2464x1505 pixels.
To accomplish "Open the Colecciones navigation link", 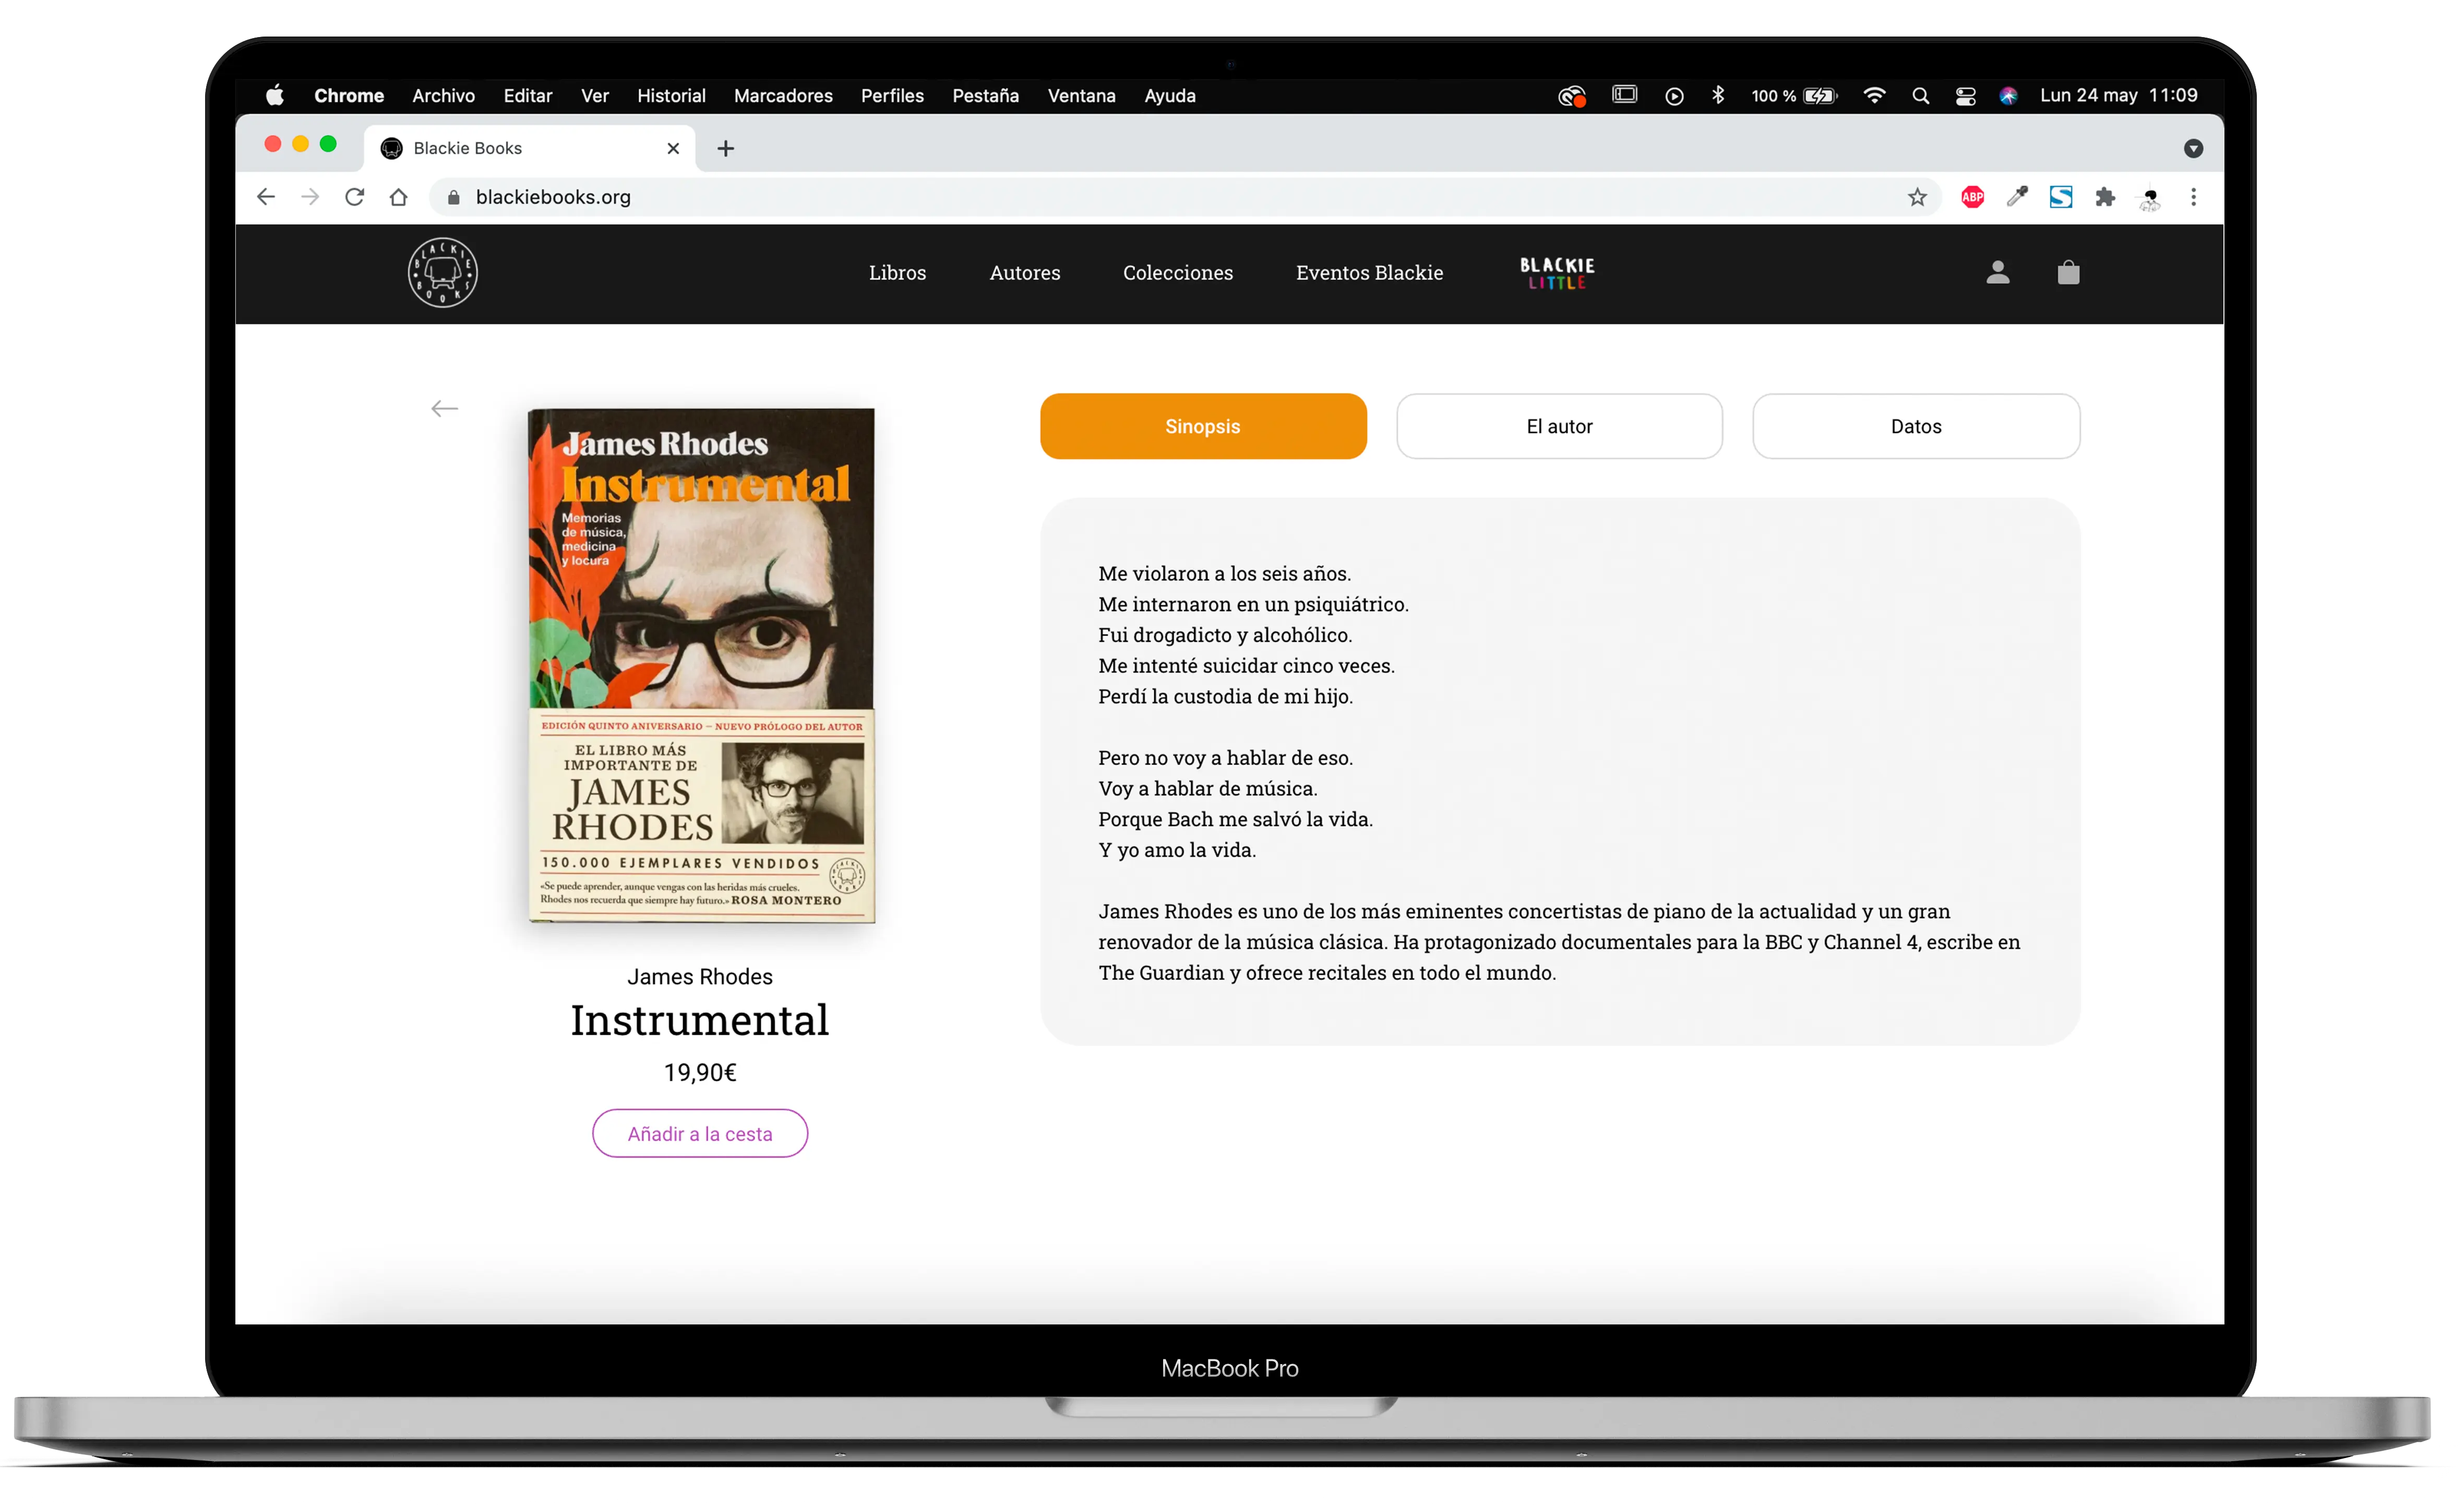I will coord(1177,273).
